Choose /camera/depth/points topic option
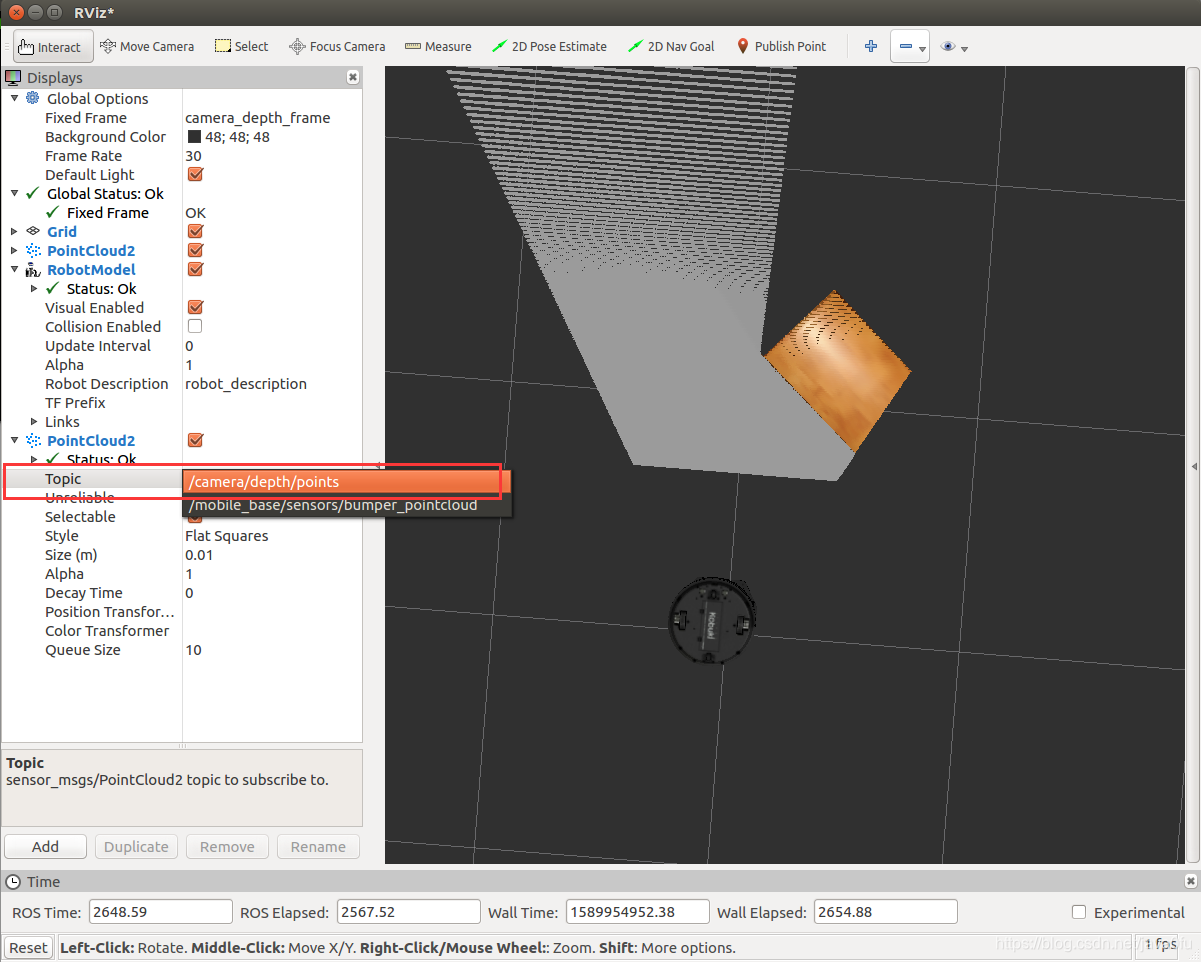The height and width of the screenshot is (962, 1201). point(347,482)
